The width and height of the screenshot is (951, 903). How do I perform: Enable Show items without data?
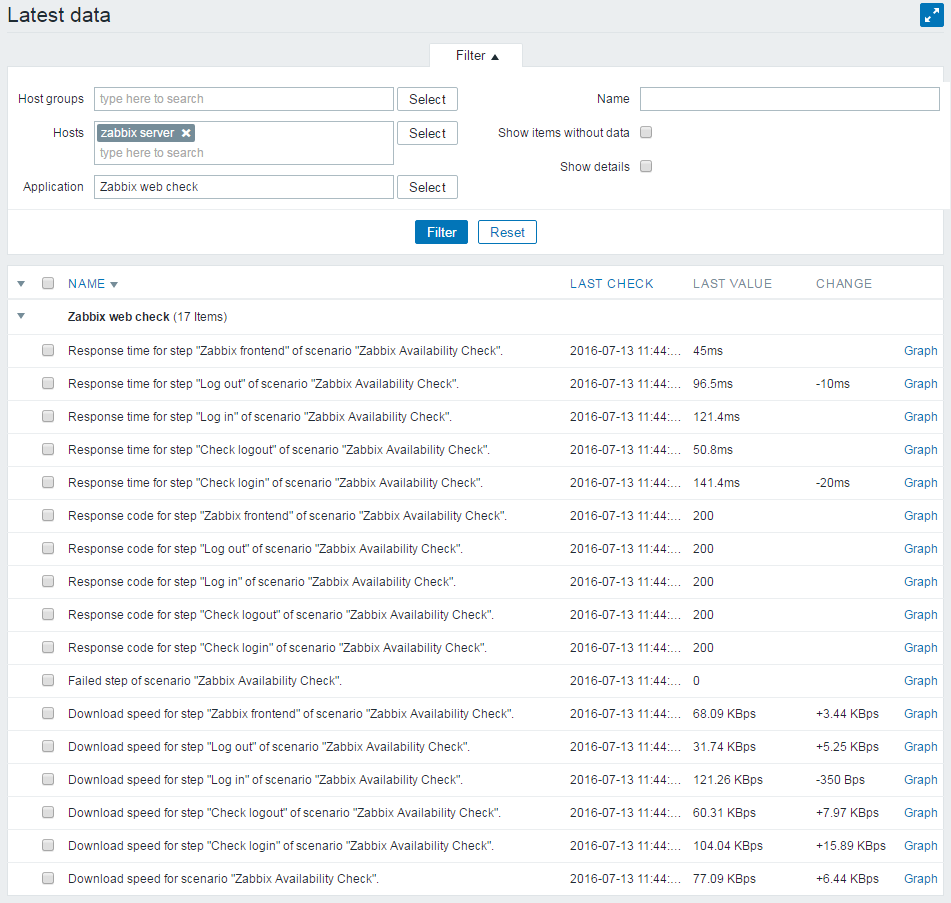[646, 132]
